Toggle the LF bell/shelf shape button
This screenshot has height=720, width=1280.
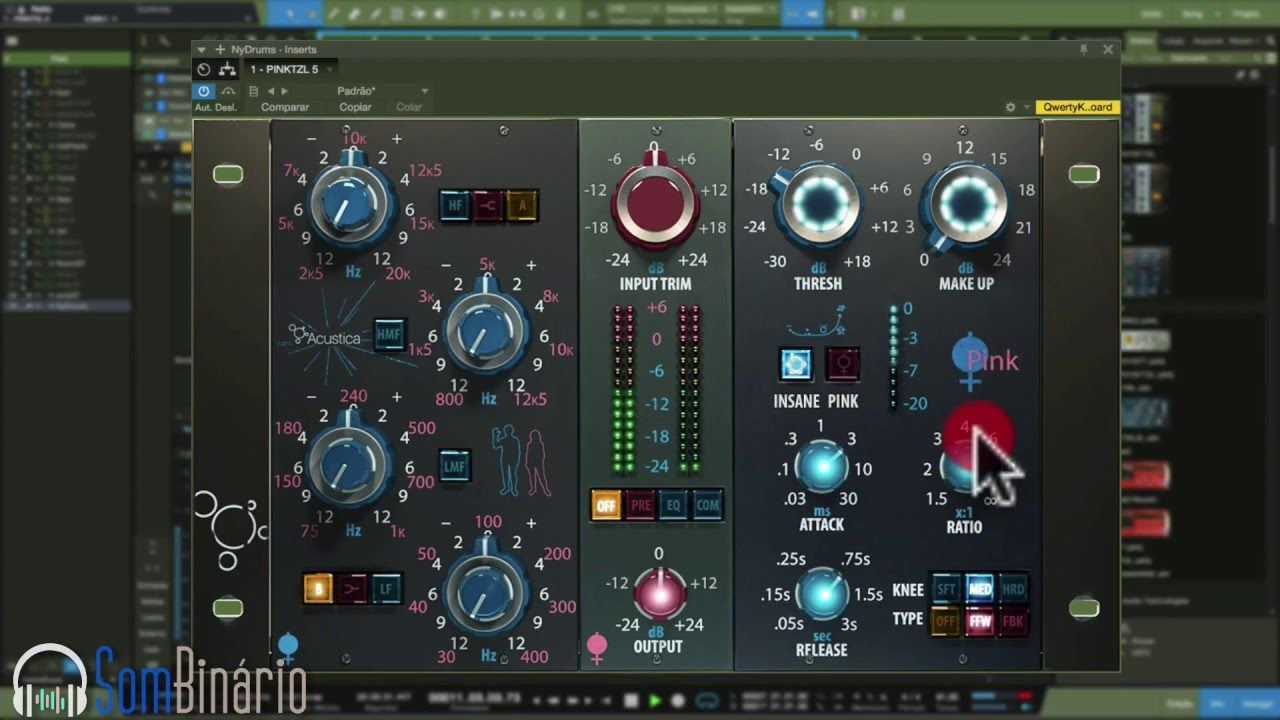click(x=353, y=588)
